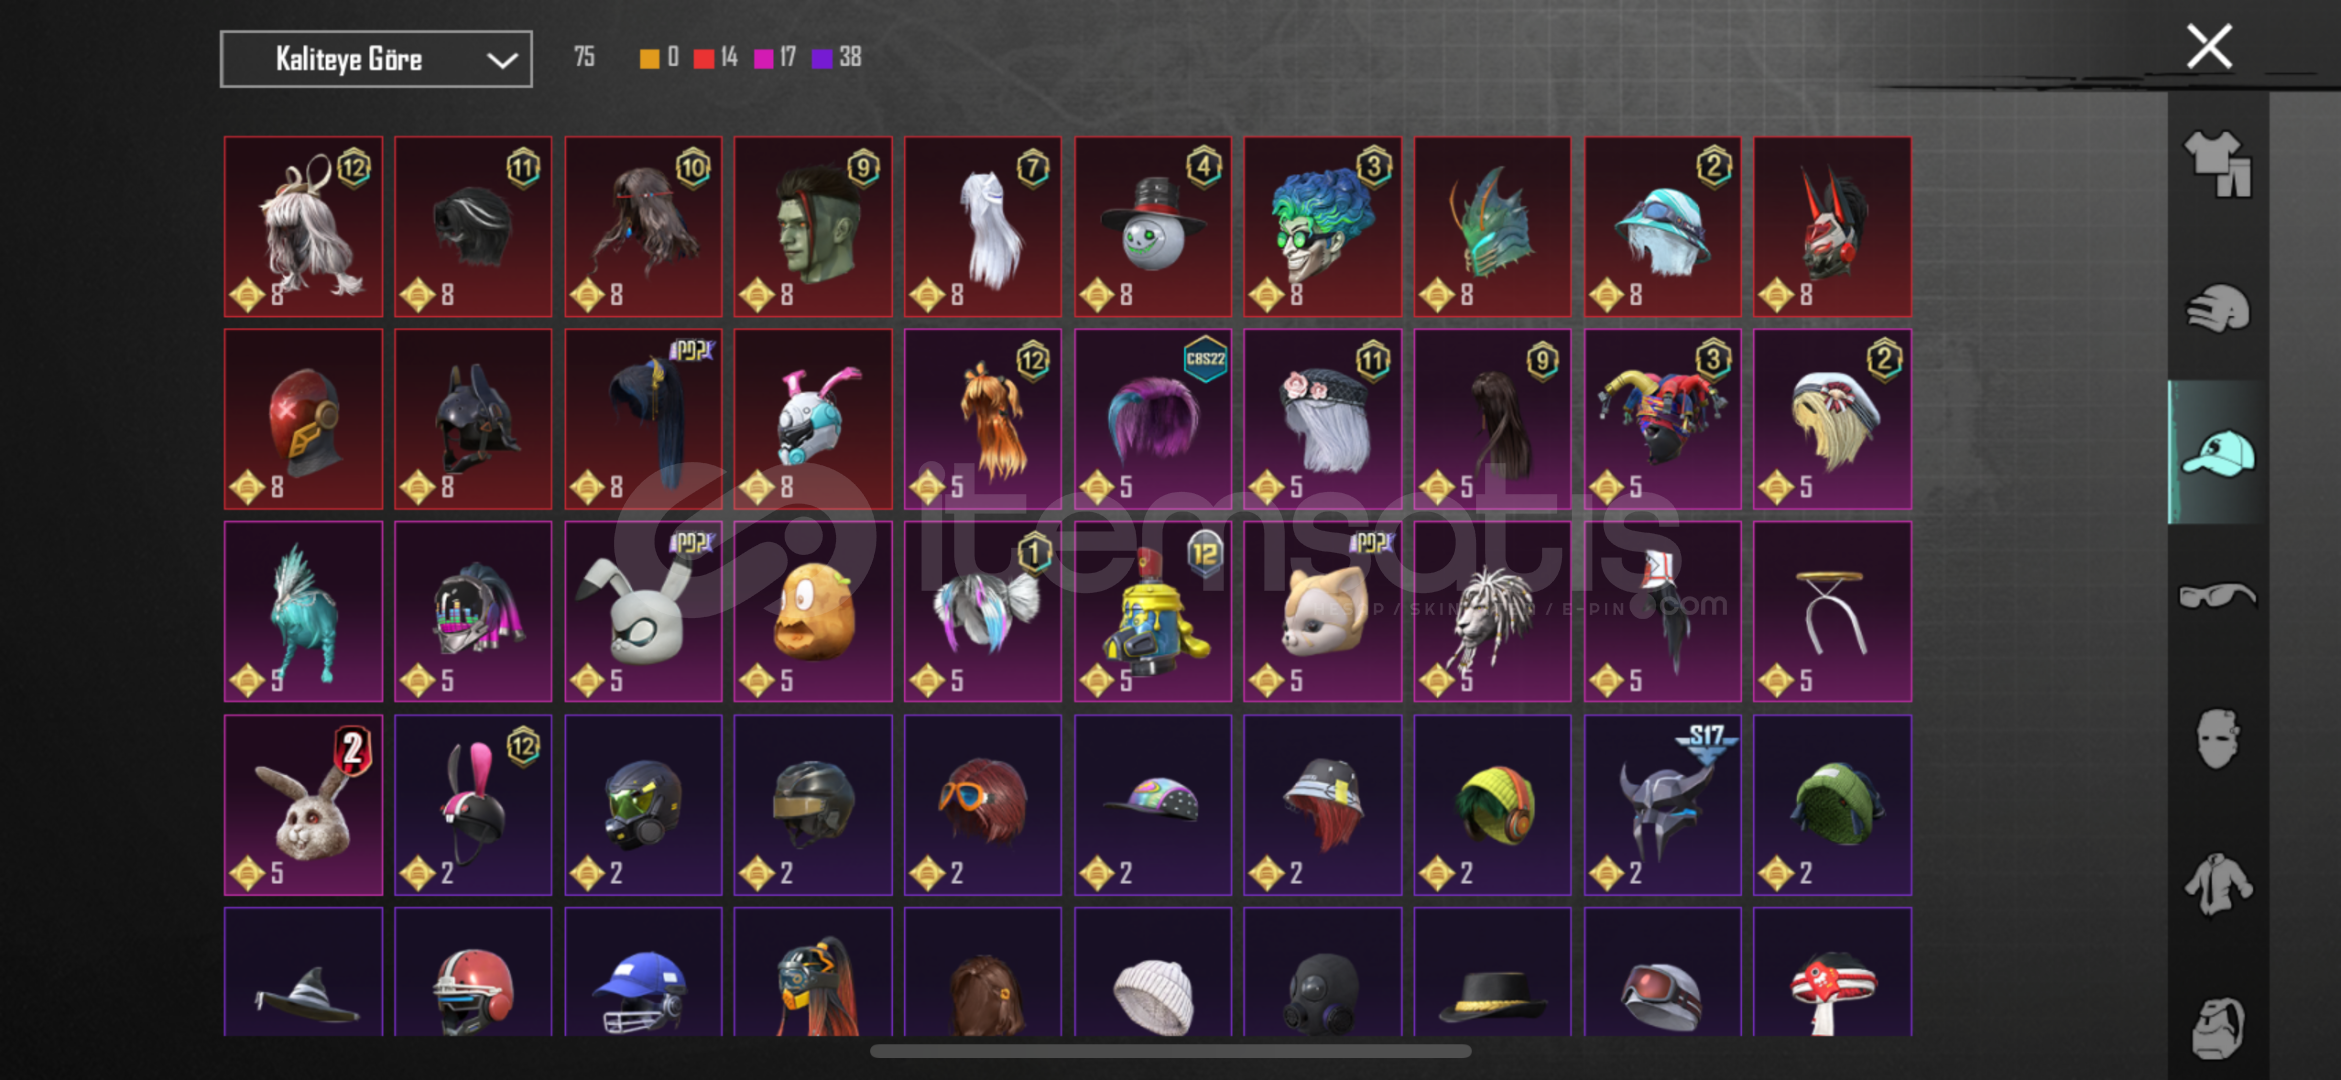Select the S17 horned helmet item

coord(1663,805)
